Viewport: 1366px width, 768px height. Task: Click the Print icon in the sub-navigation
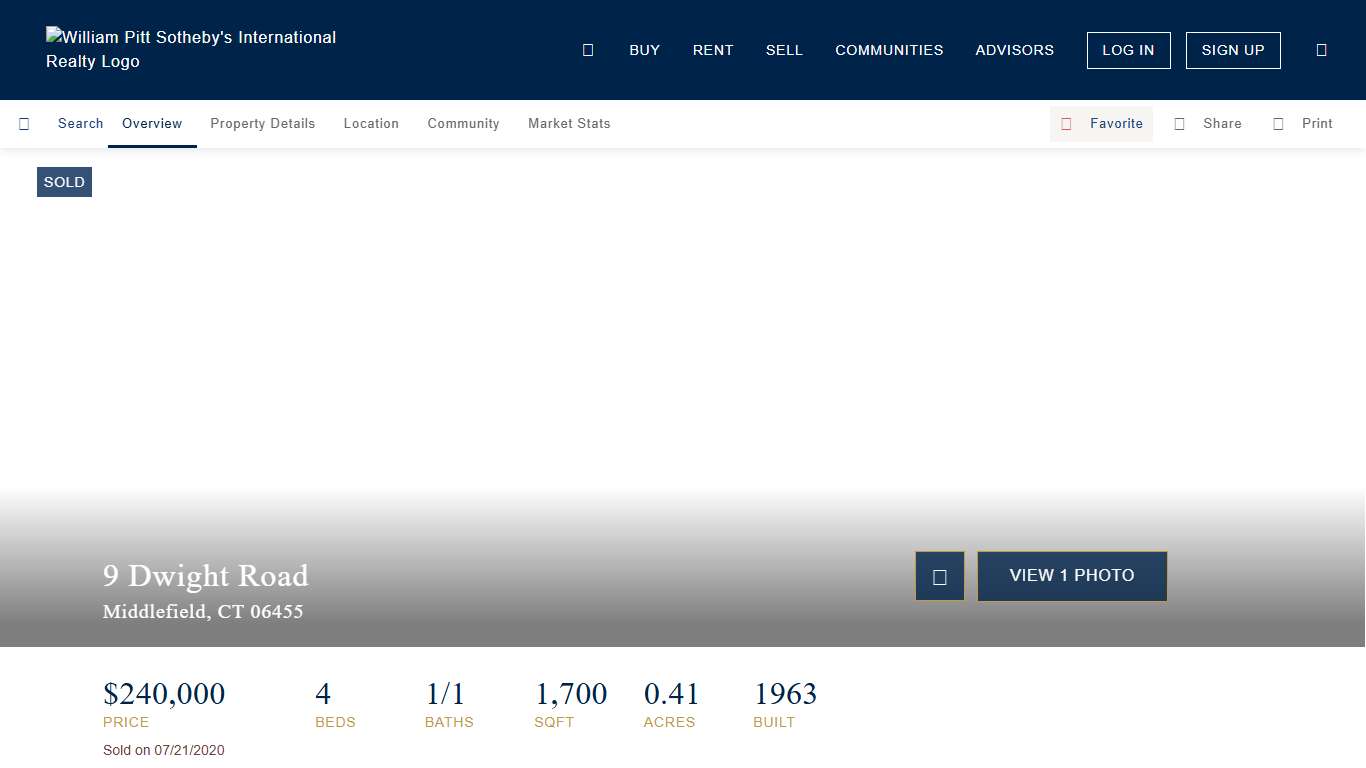1278,124
